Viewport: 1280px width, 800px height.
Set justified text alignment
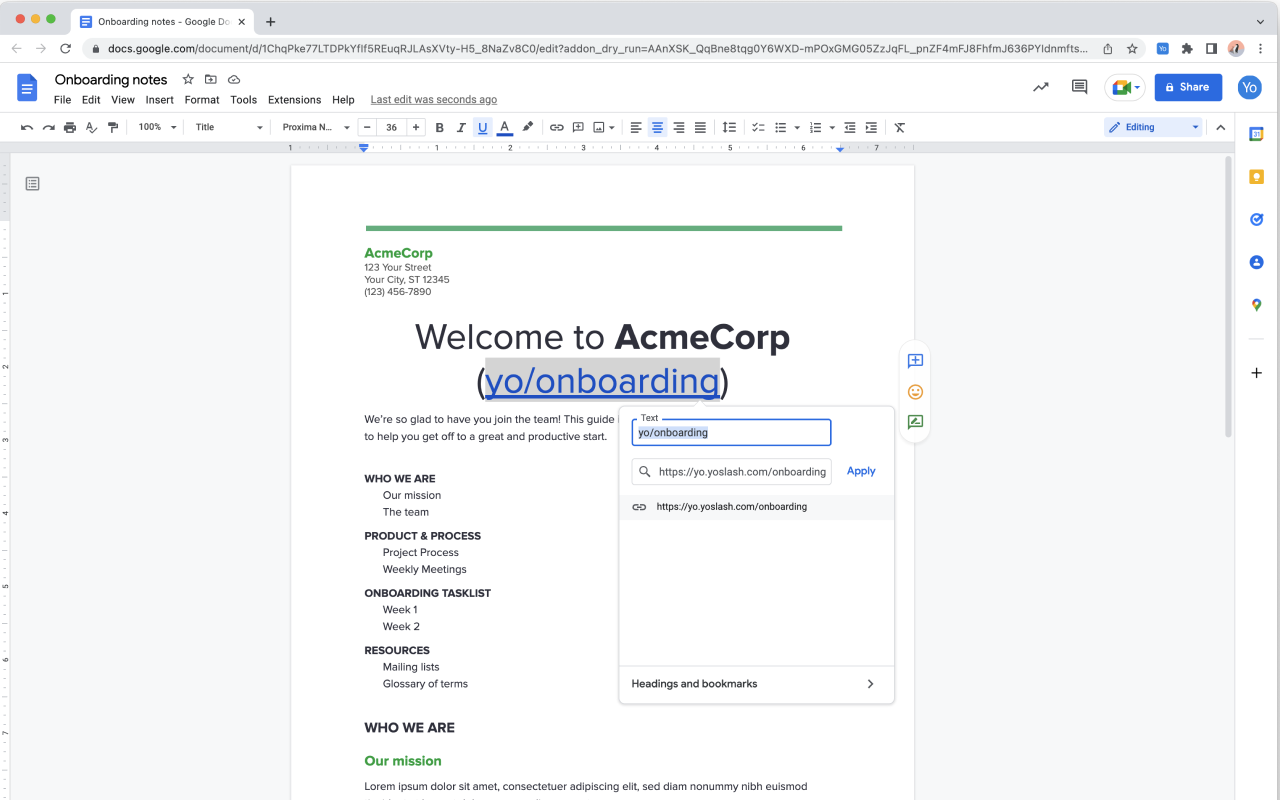[700, 127]
